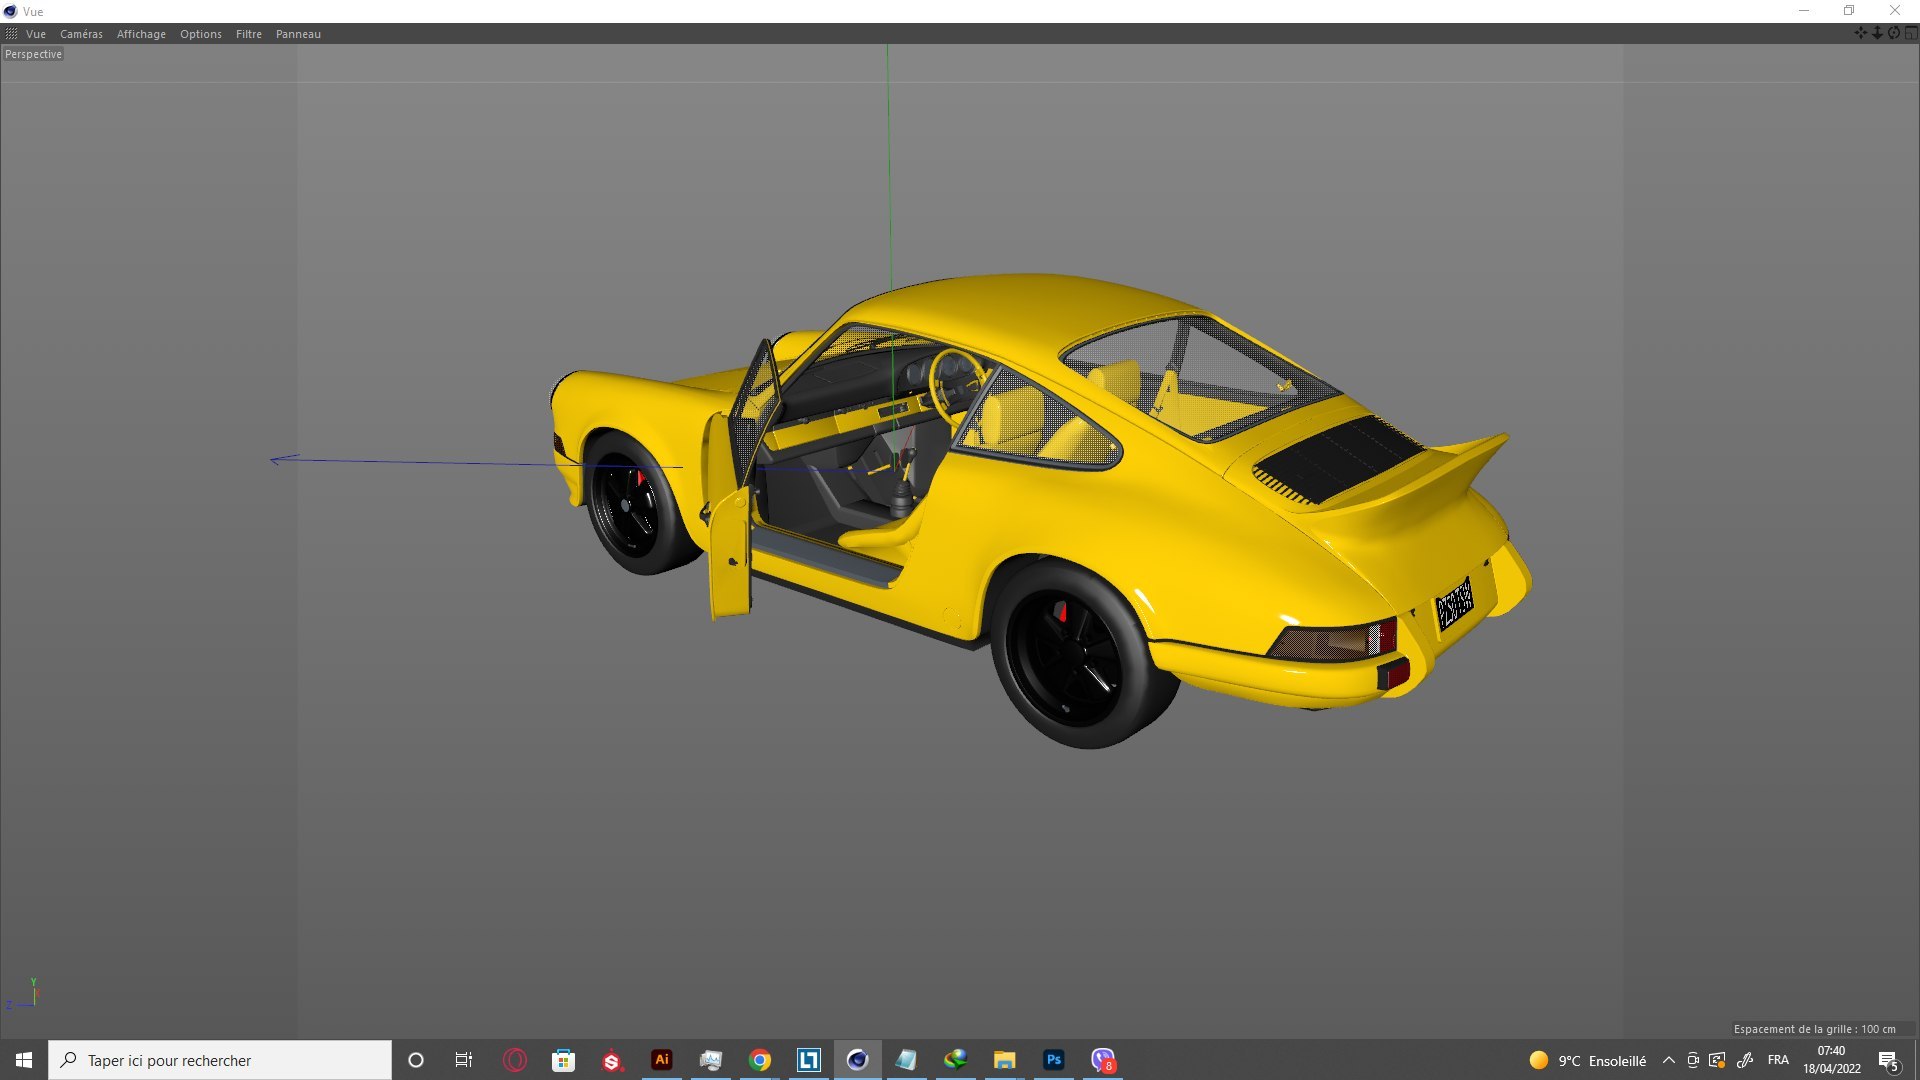This screenshot has height=1080, width=1920.
Task: Open the notification action center
Action: tap(1889, 1061)
